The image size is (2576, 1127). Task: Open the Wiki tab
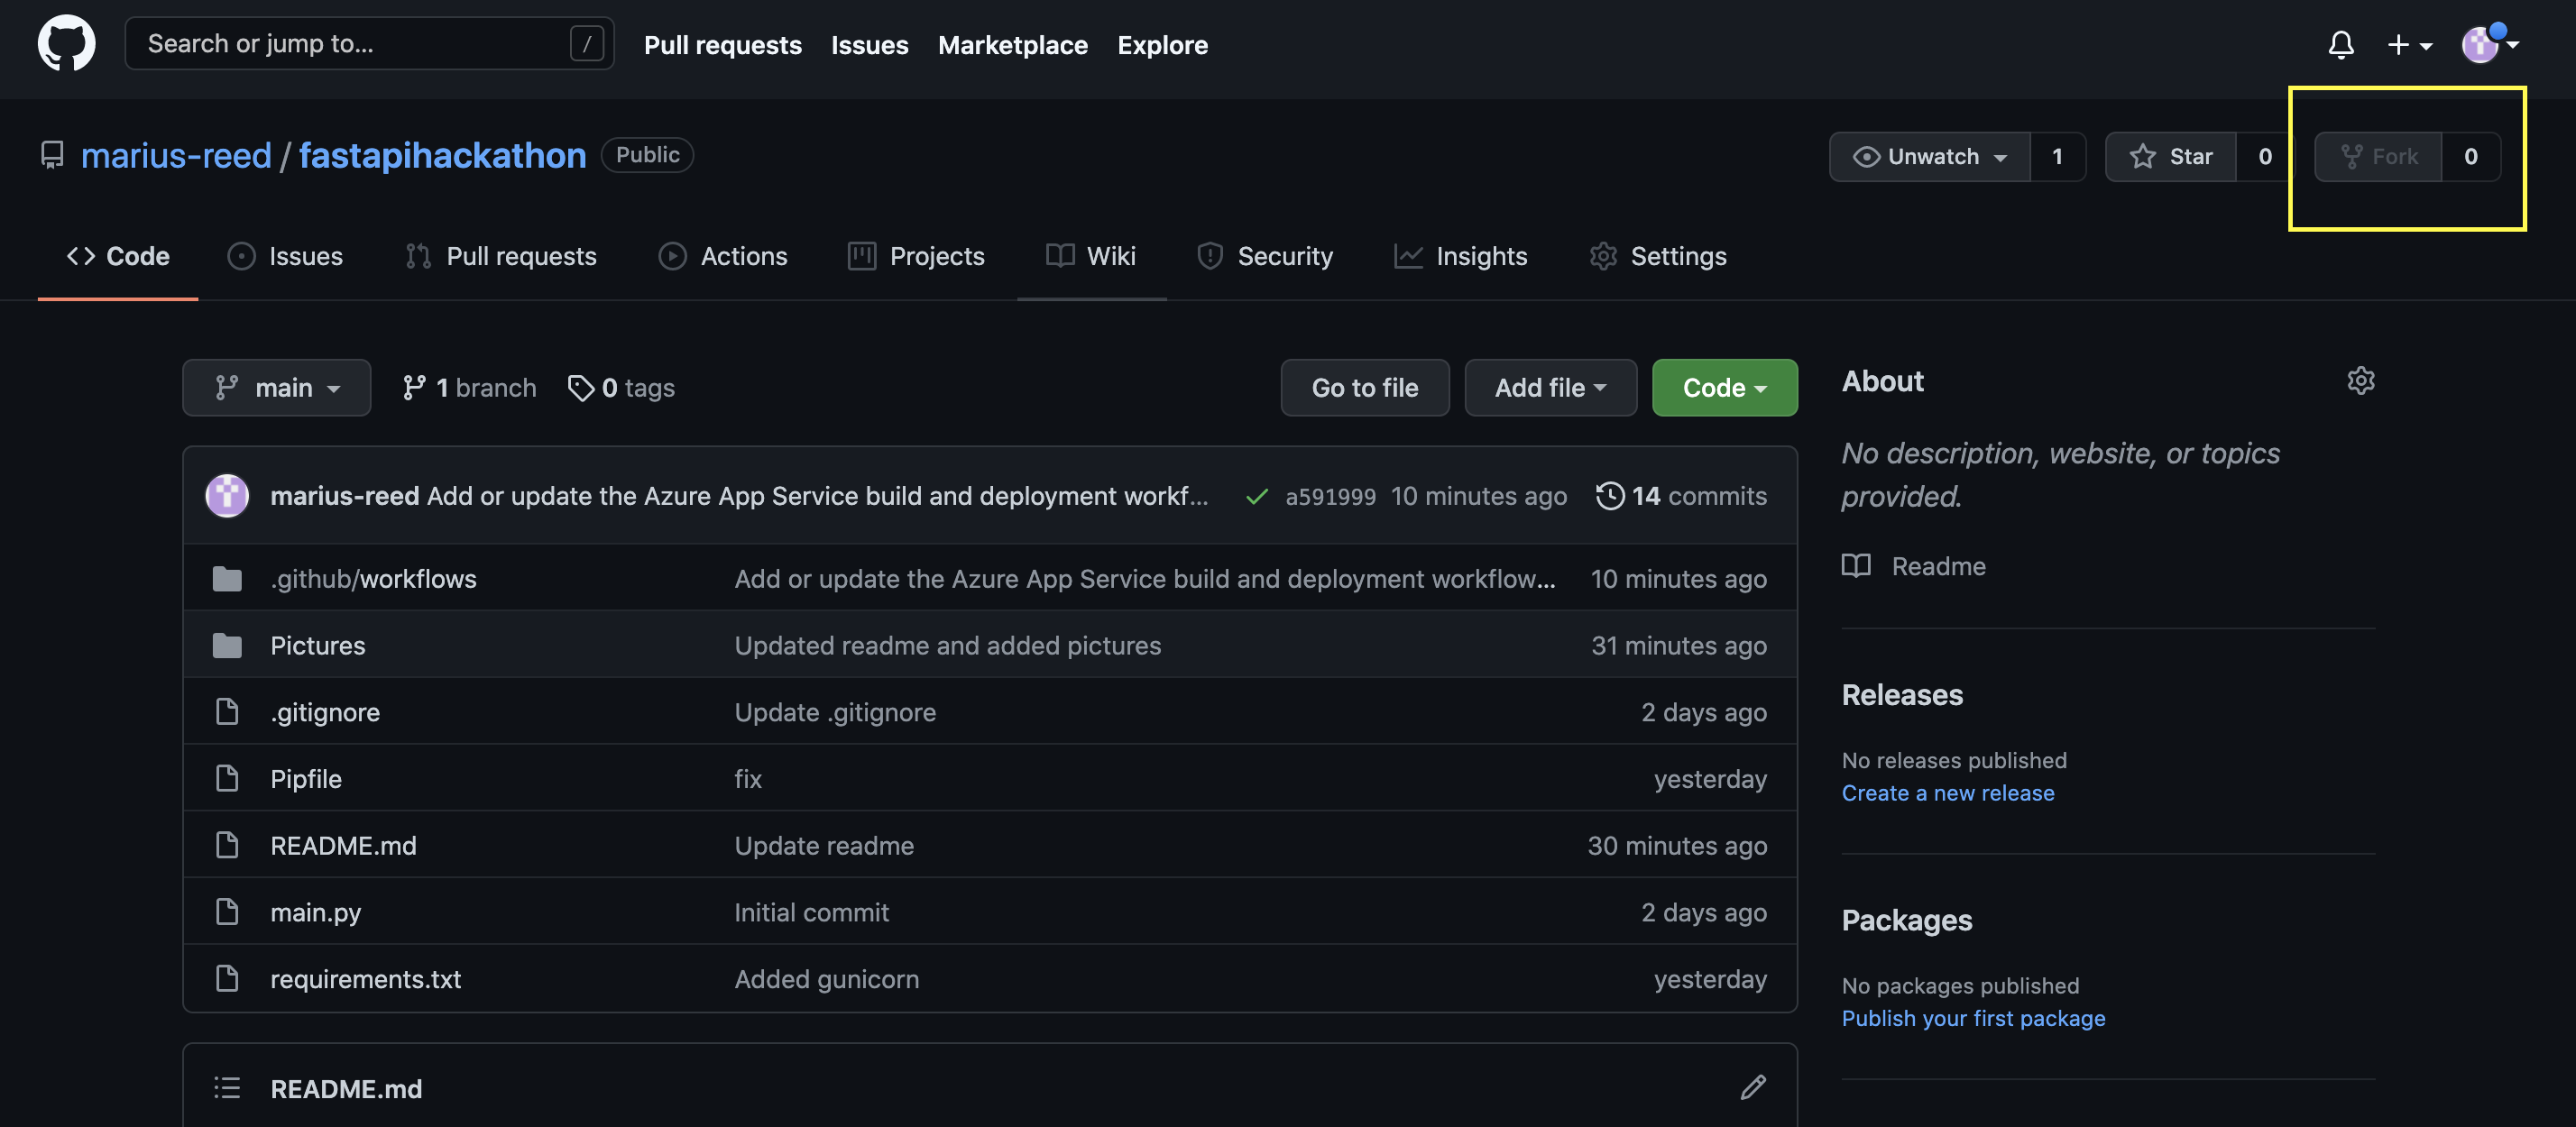[1091, 256]
